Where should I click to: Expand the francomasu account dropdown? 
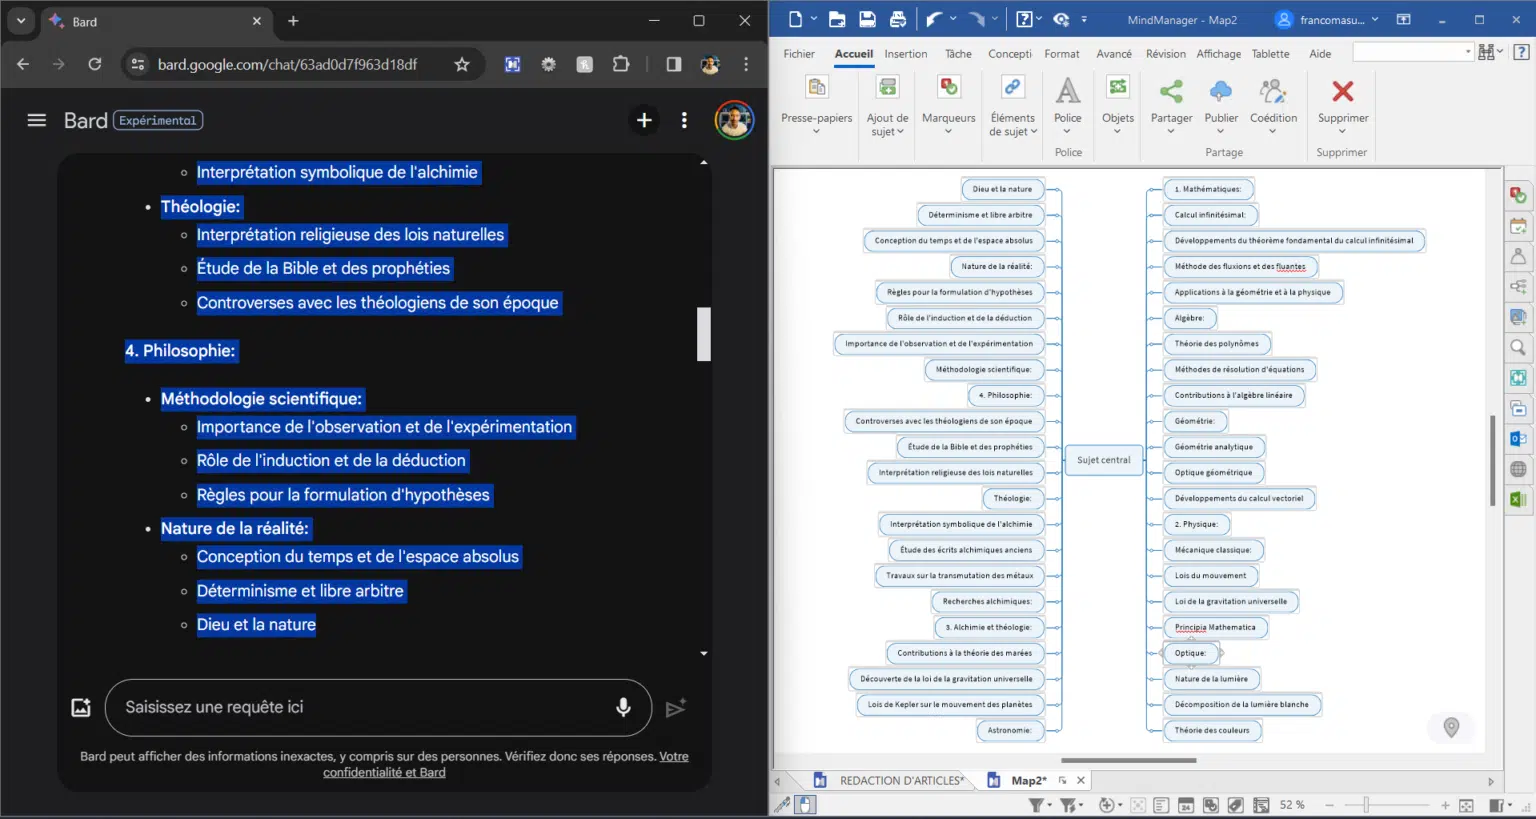[x=1376, y=20]
